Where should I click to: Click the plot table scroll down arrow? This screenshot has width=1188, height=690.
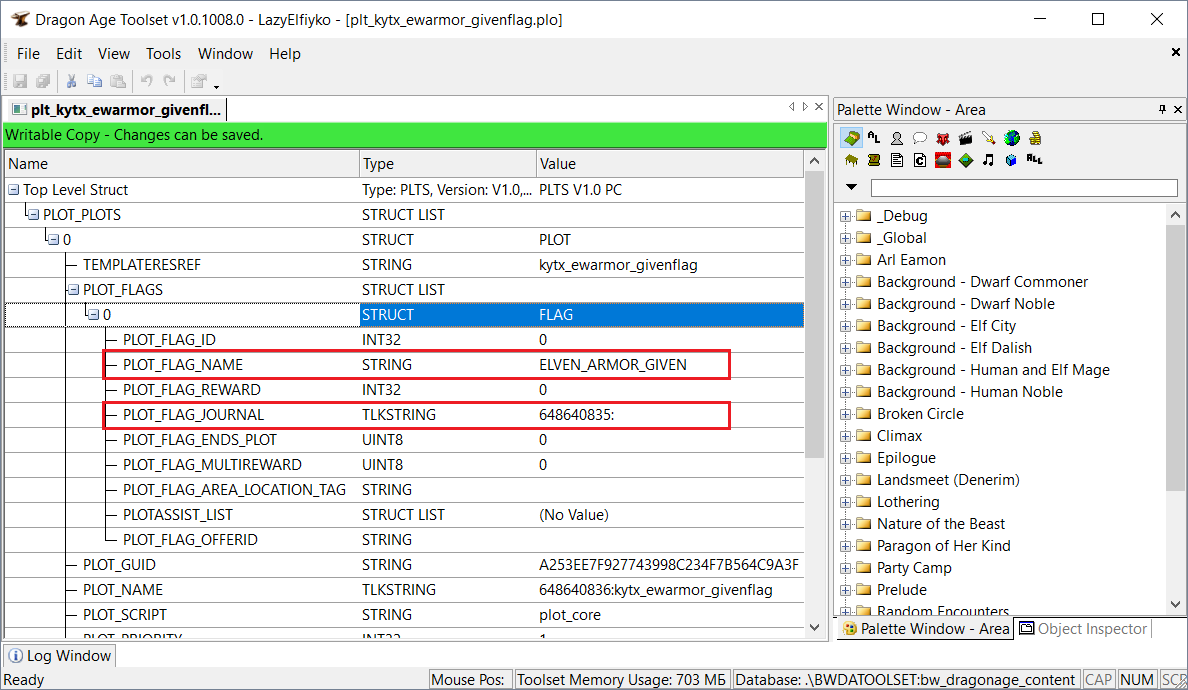click(814, 627)
